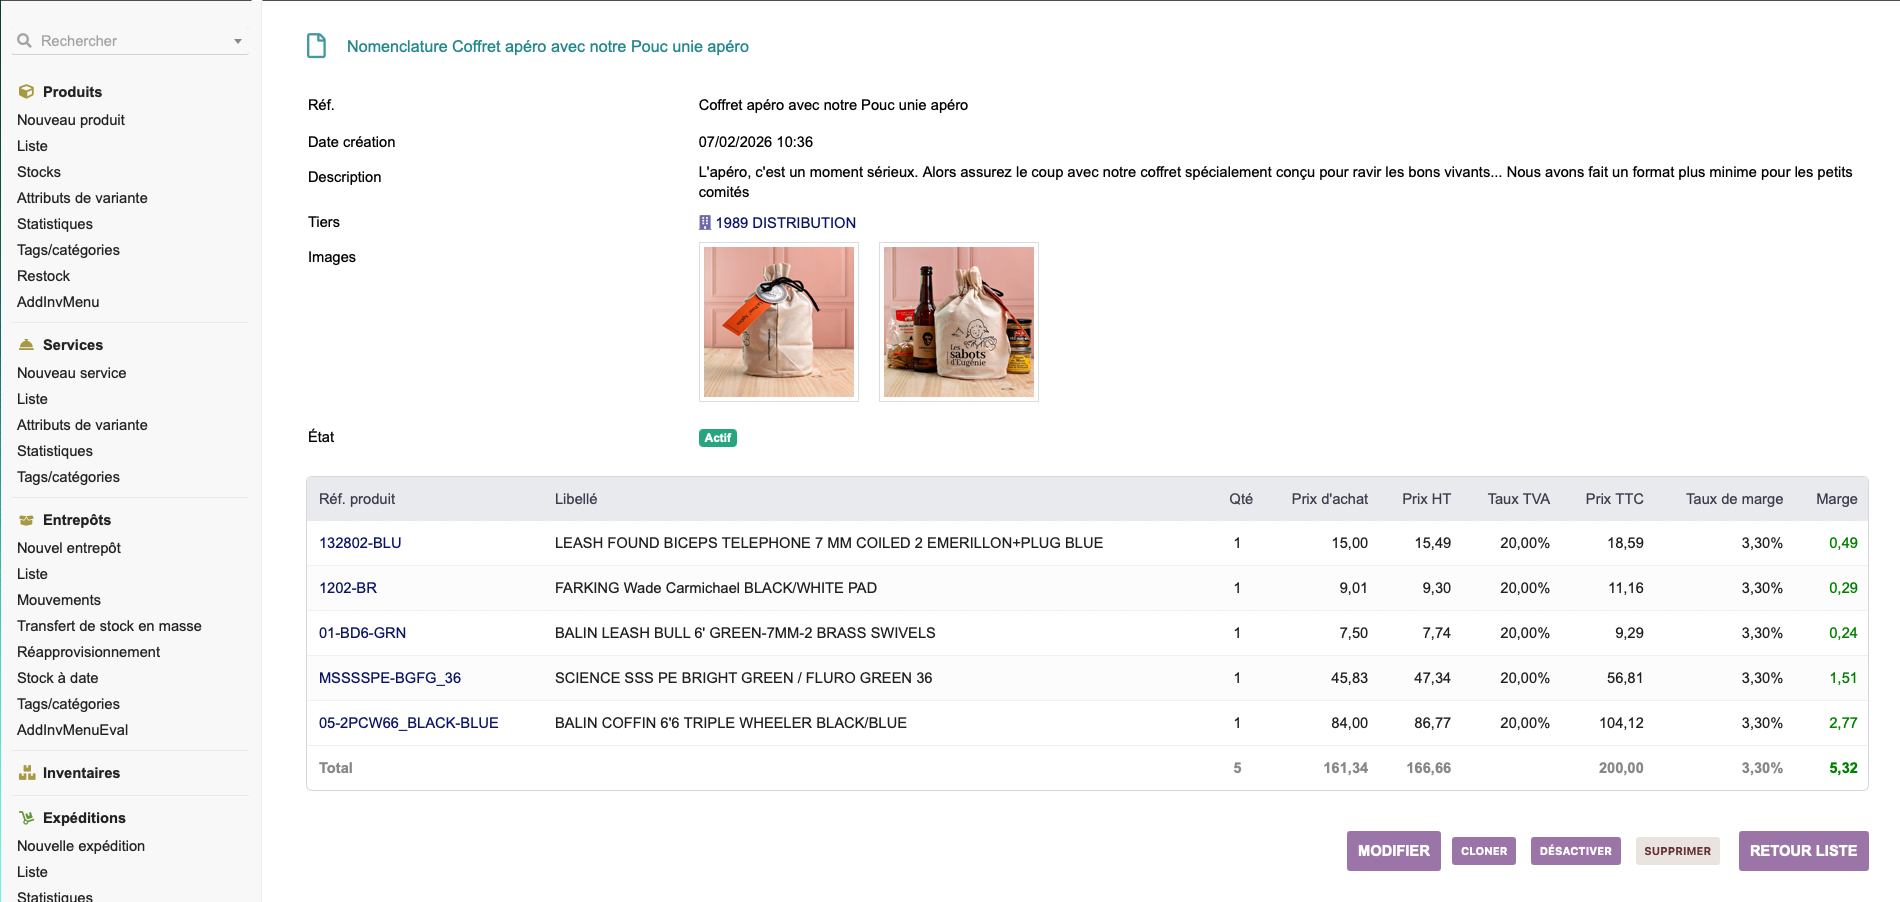Click the SUPPRIMER button

1677,851
